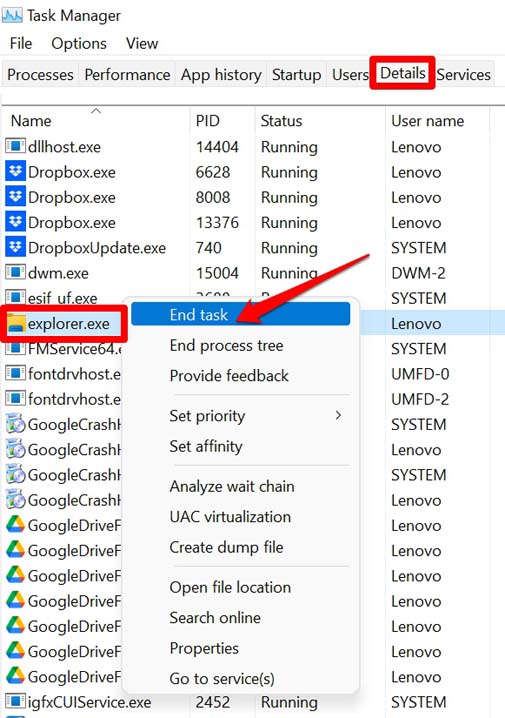Click the Task Manager title icon
The height and width of the screenshot is (718, 505).
click(x=12, y=15)
